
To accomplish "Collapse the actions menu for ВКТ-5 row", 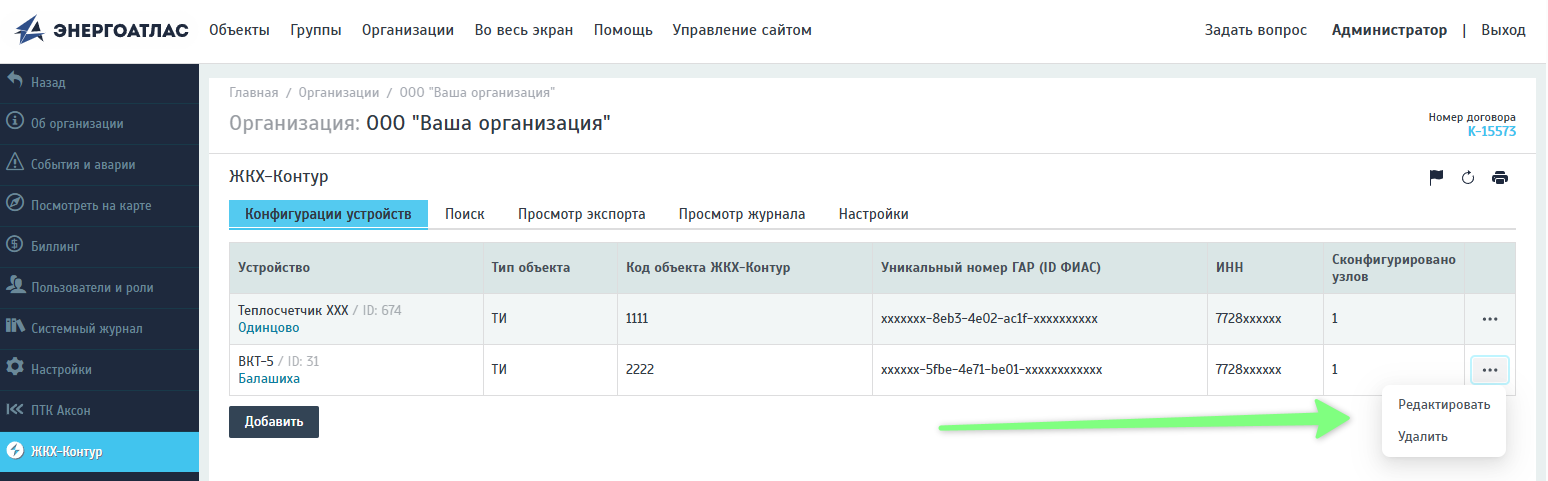I will pos(1490,370).
